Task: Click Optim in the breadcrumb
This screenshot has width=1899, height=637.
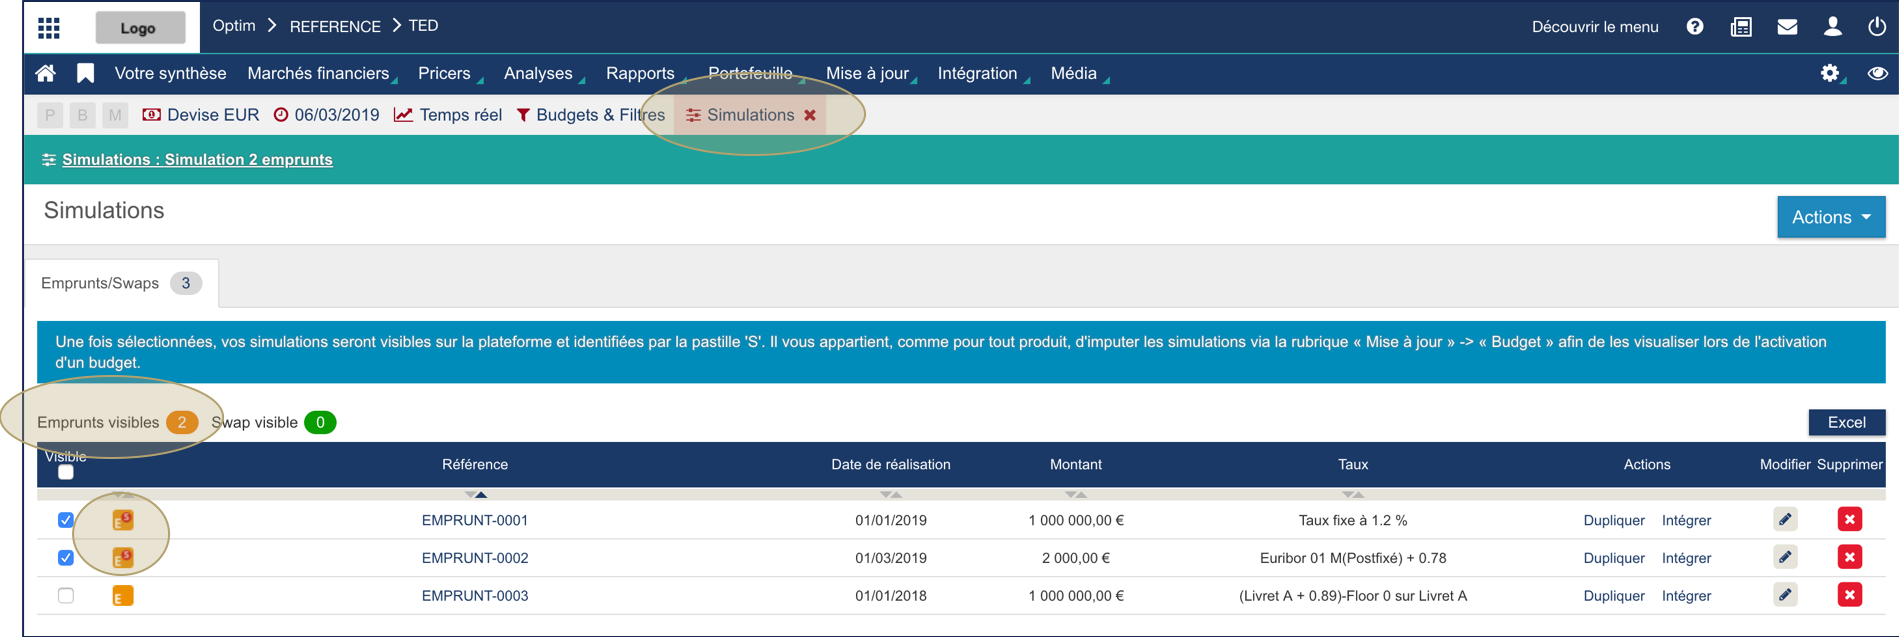Action: (x=234, y=26)
